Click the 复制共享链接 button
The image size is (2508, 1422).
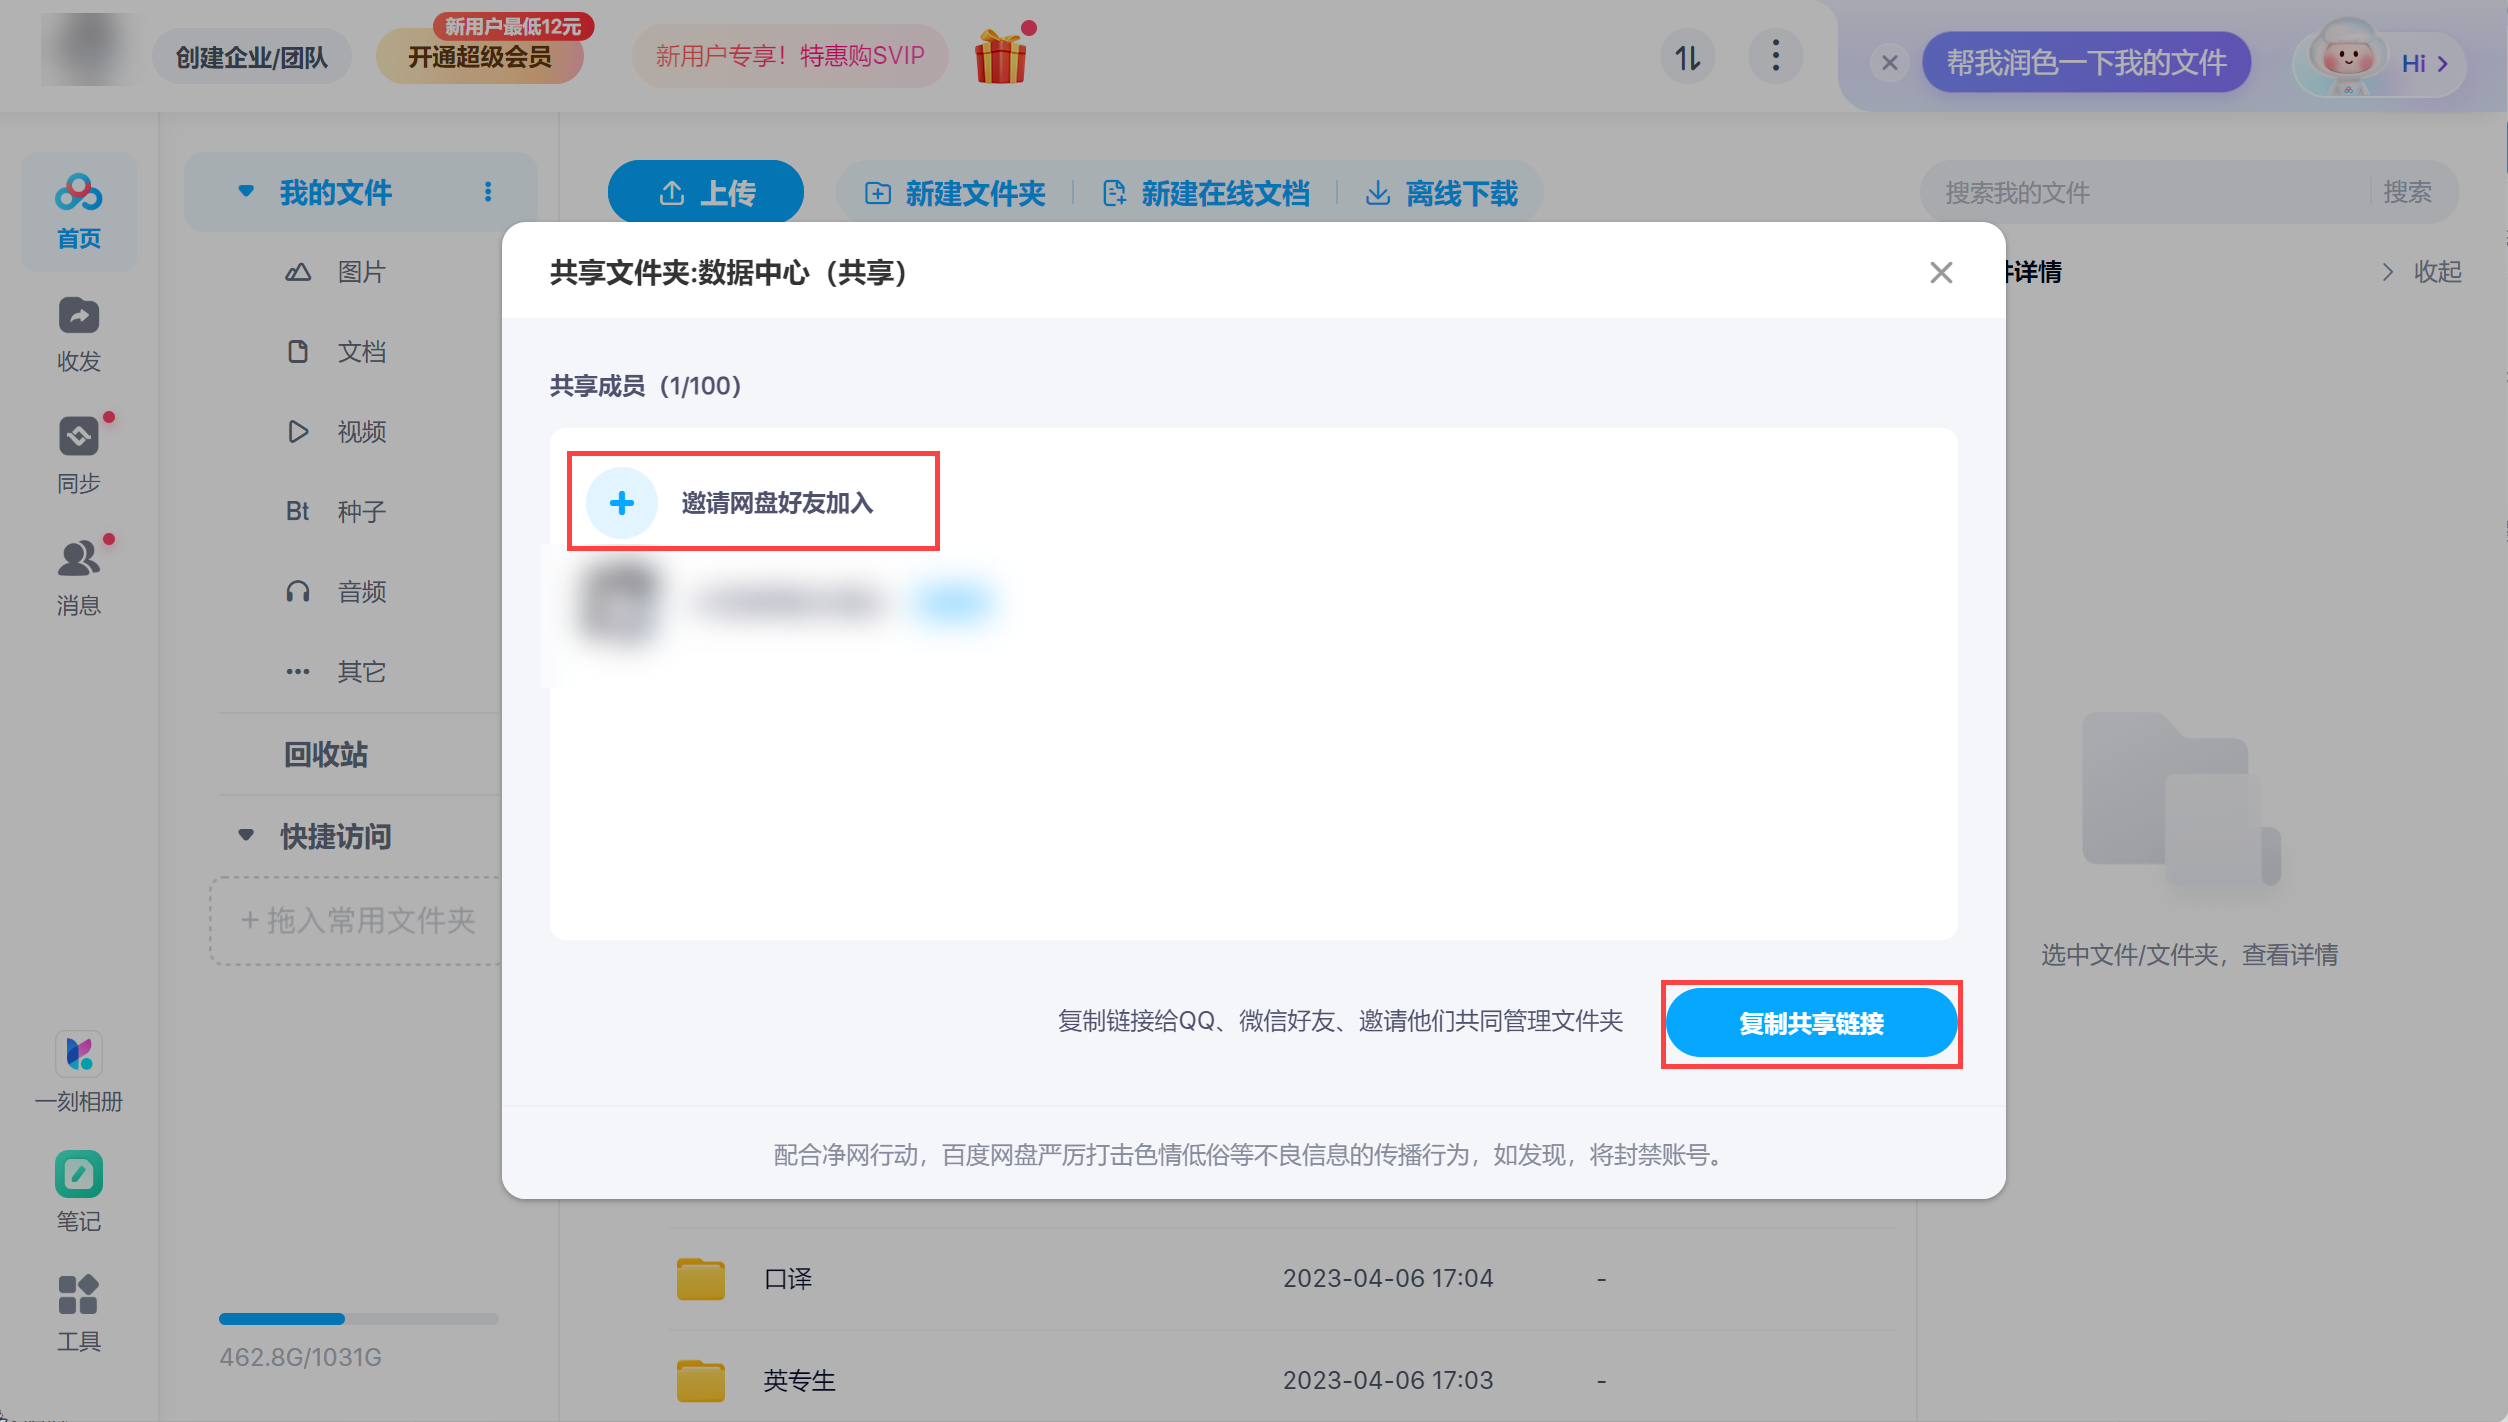1810,1023
